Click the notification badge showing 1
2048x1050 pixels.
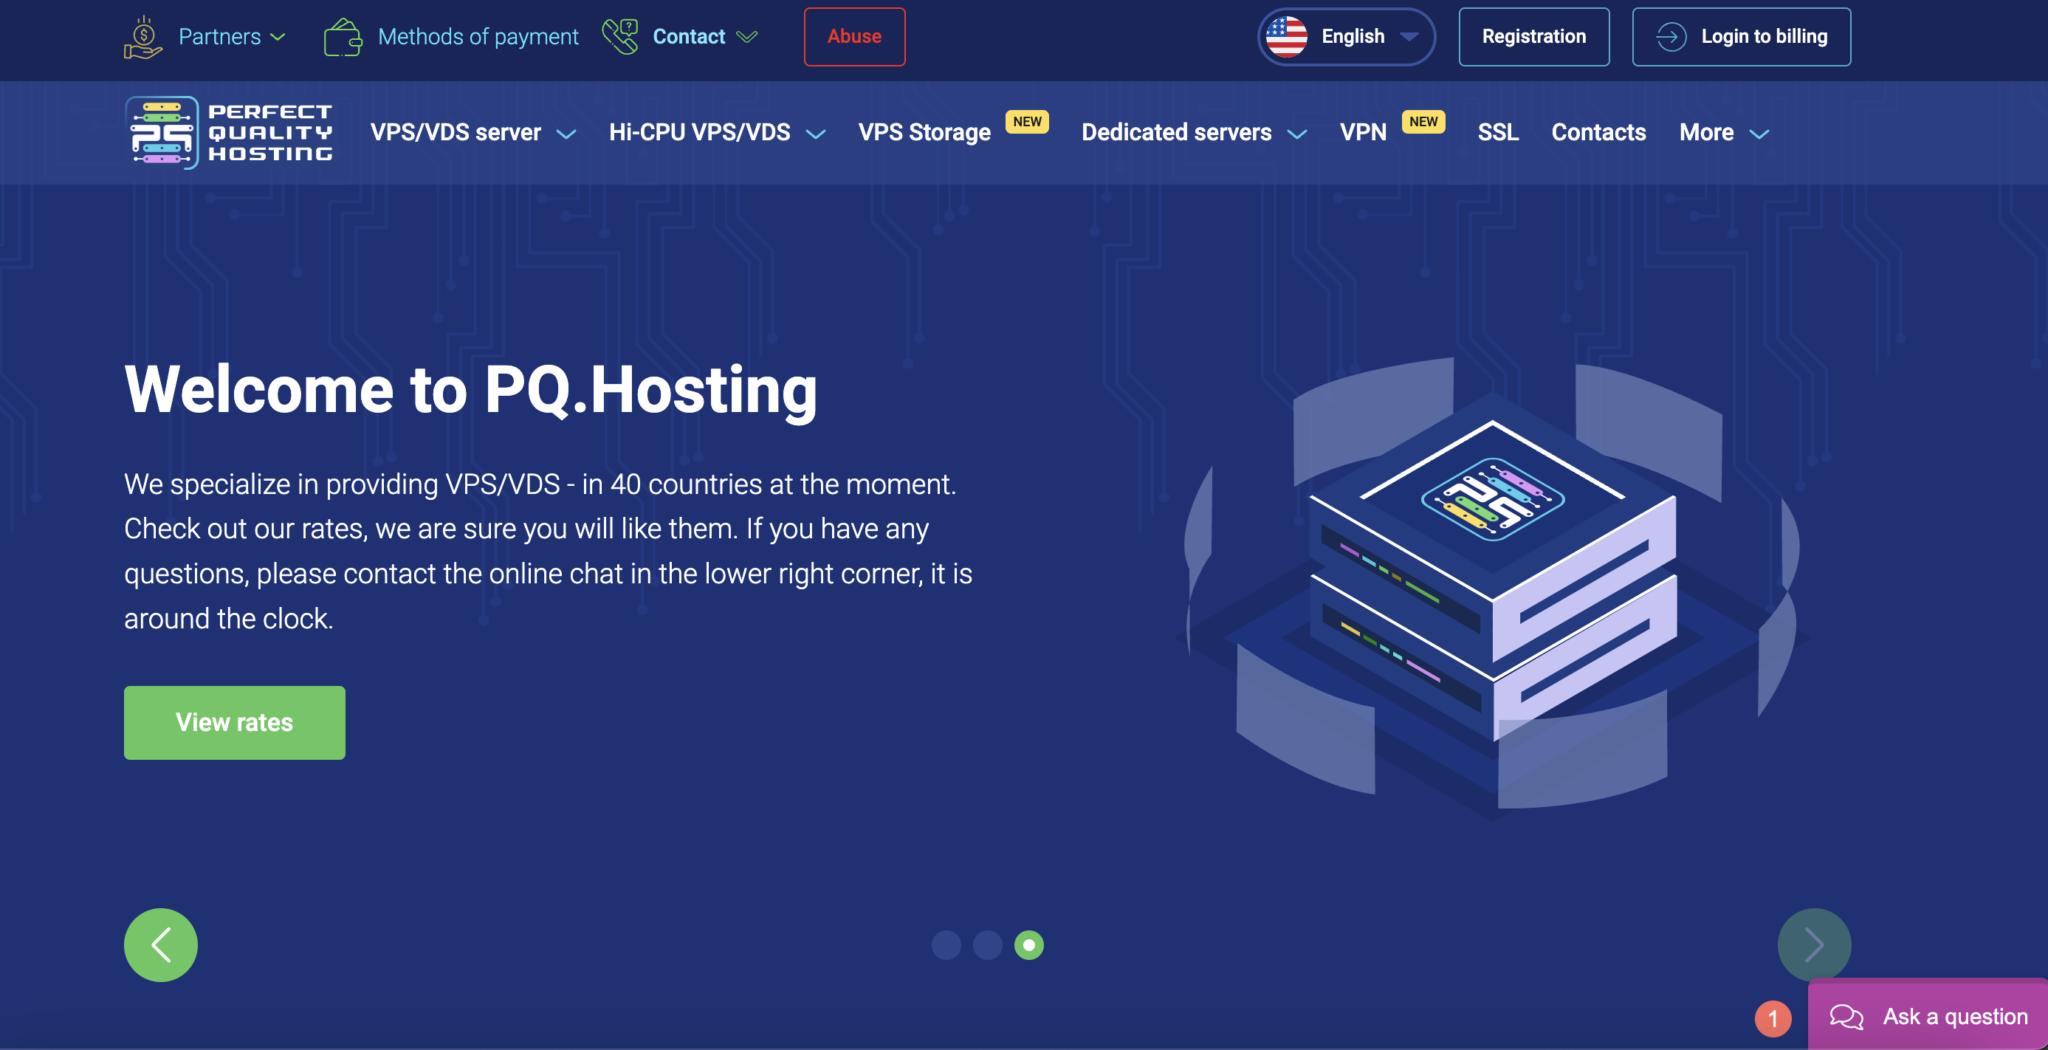point(1771,1018)
